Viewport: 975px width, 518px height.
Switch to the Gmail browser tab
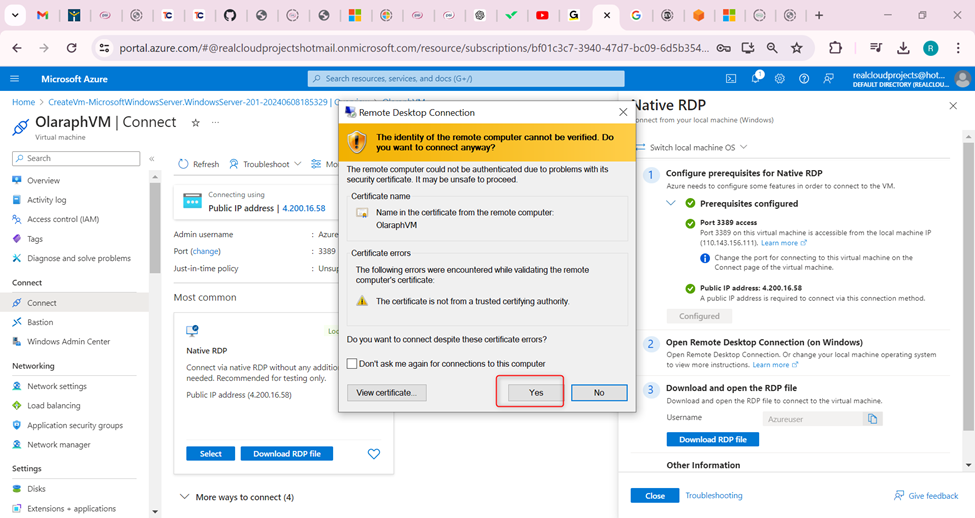(x=42, y=16)
